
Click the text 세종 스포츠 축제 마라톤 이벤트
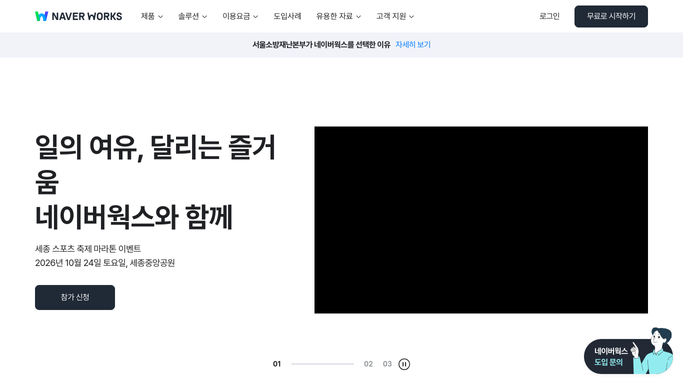(x=88, y=249)
